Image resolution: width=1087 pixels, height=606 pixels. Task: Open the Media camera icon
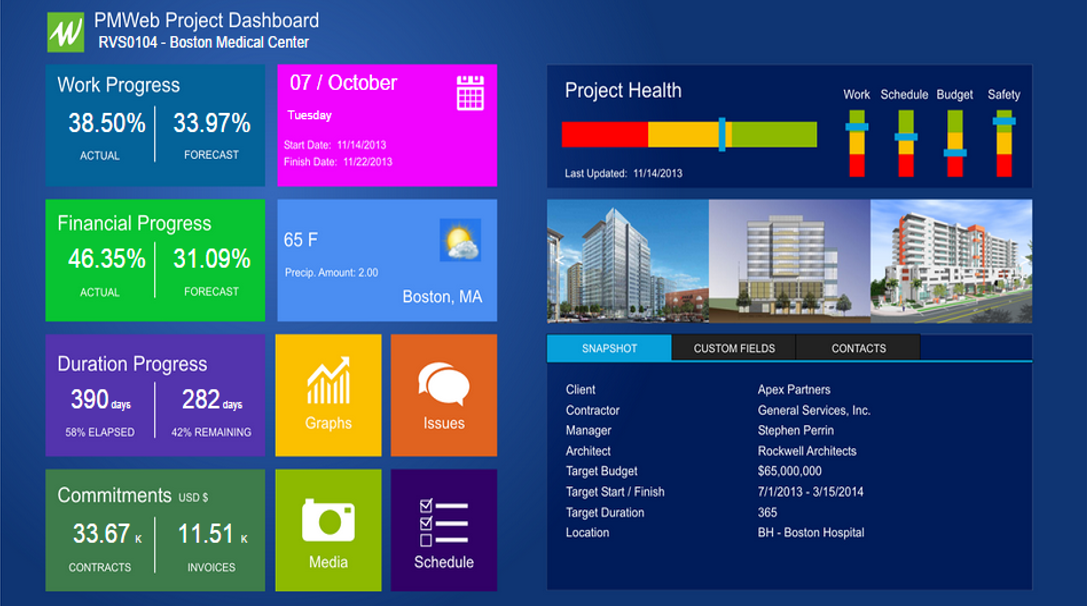click(x=329, y=520)
